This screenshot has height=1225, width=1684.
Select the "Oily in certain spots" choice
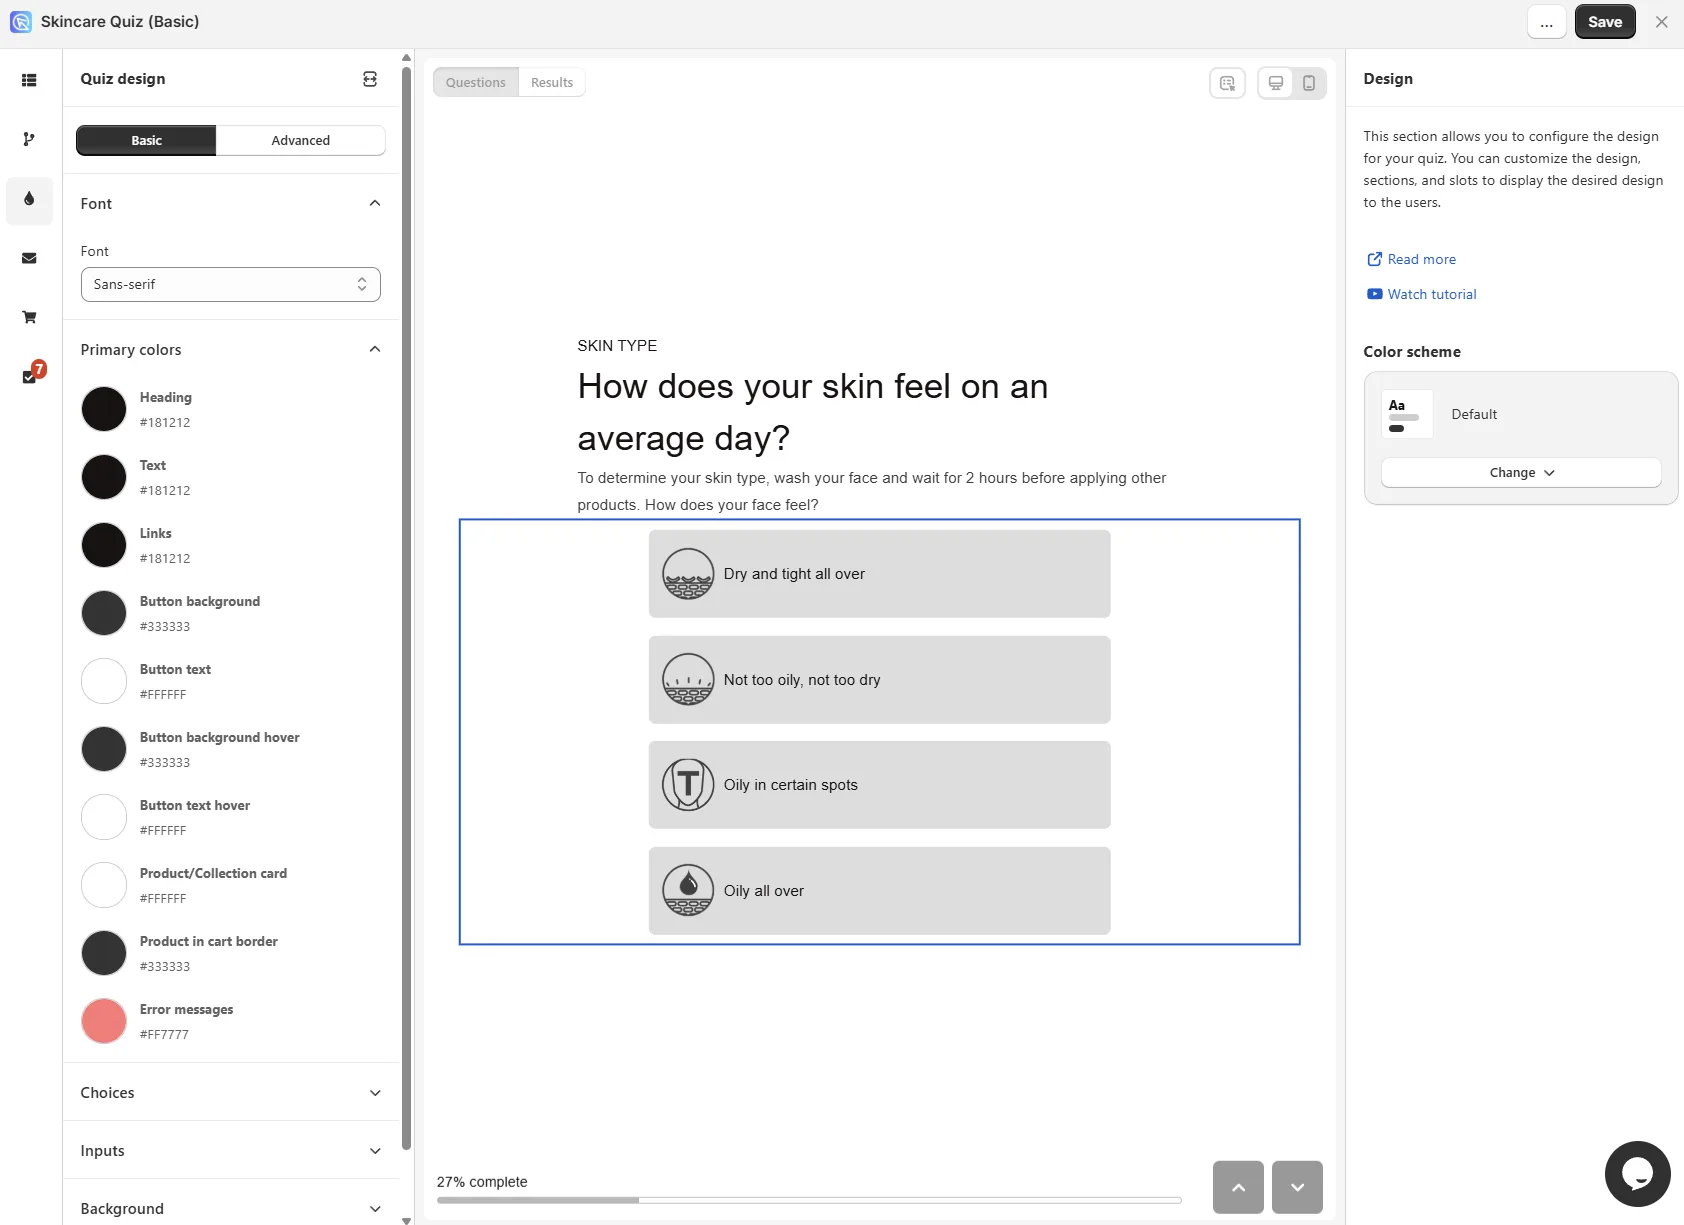879,785
